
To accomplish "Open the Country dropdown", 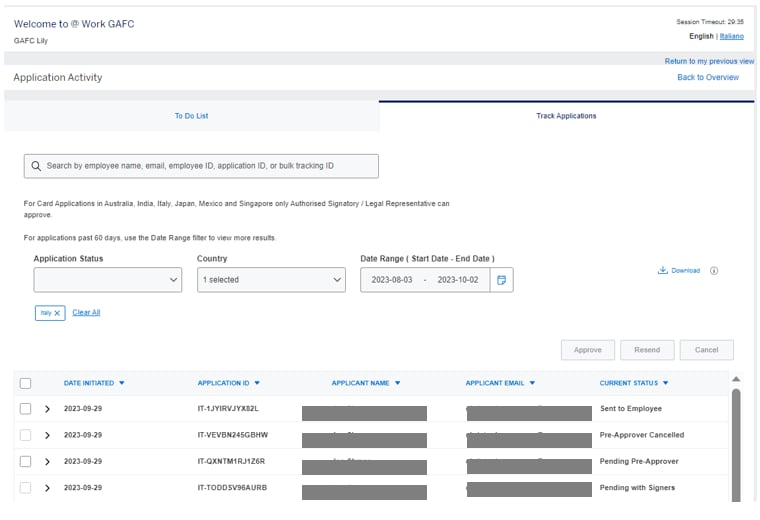I will tap(270, 280).
